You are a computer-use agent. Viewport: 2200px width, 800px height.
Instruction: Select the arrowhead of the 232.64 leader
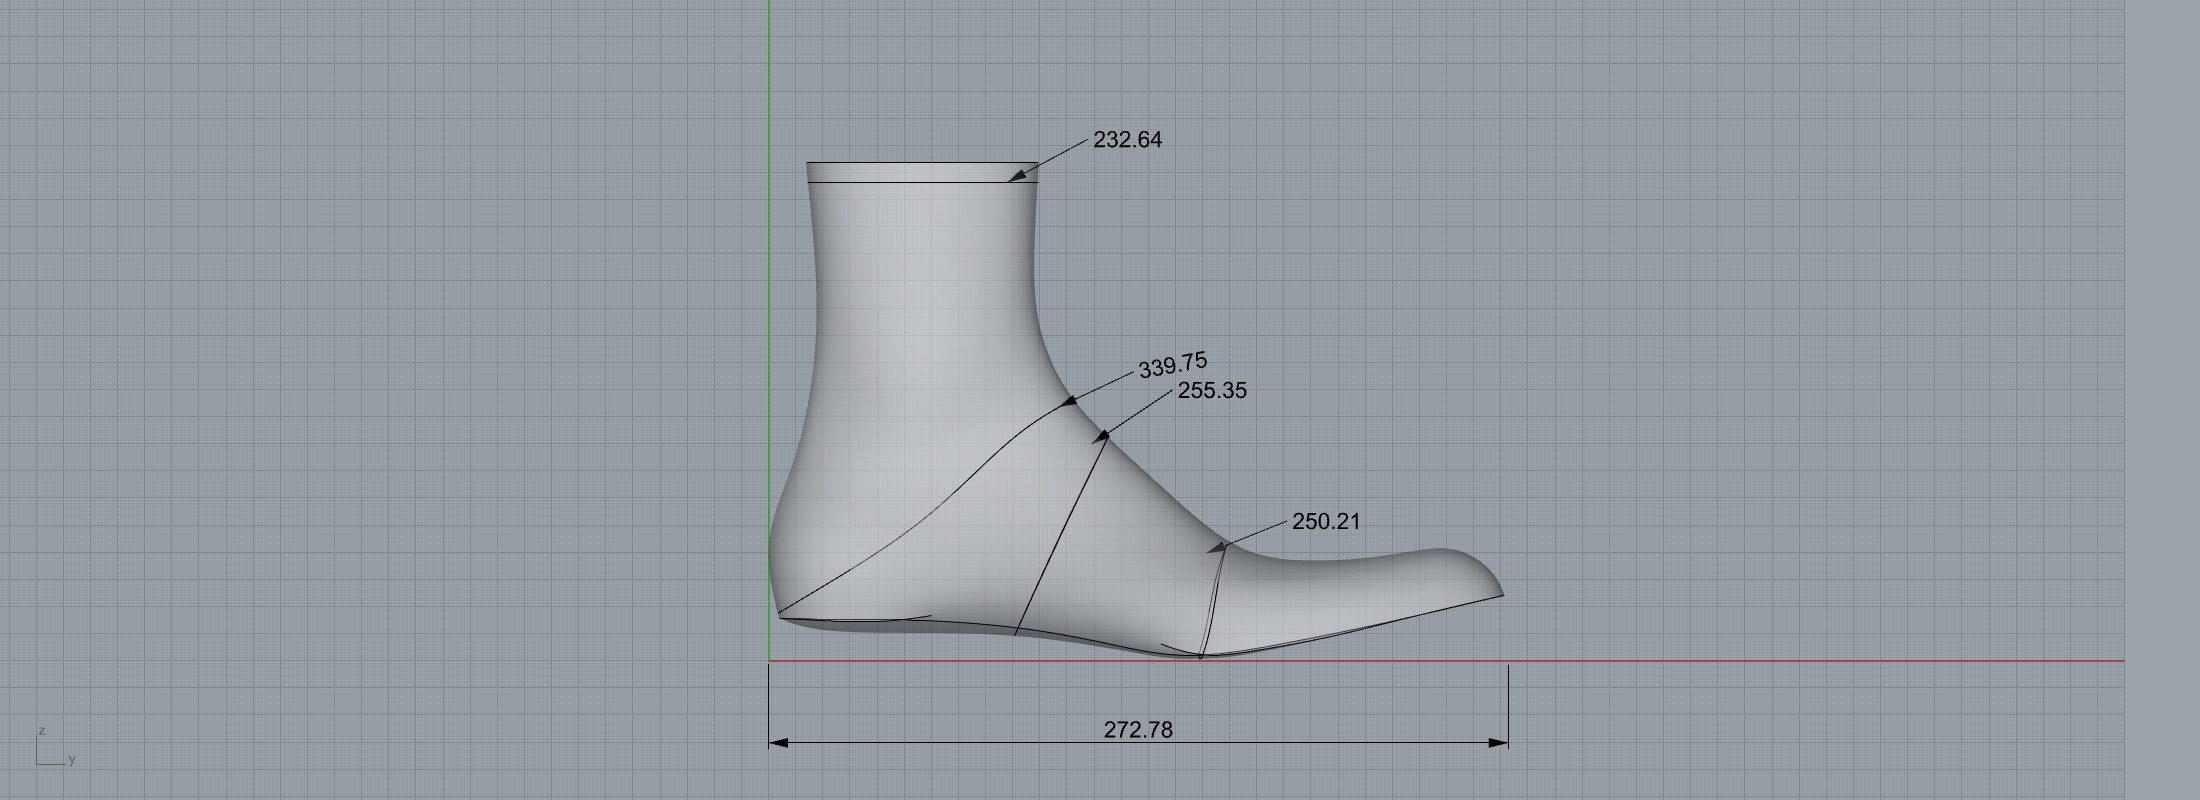pyautogui.click(x=1018, y=176)
